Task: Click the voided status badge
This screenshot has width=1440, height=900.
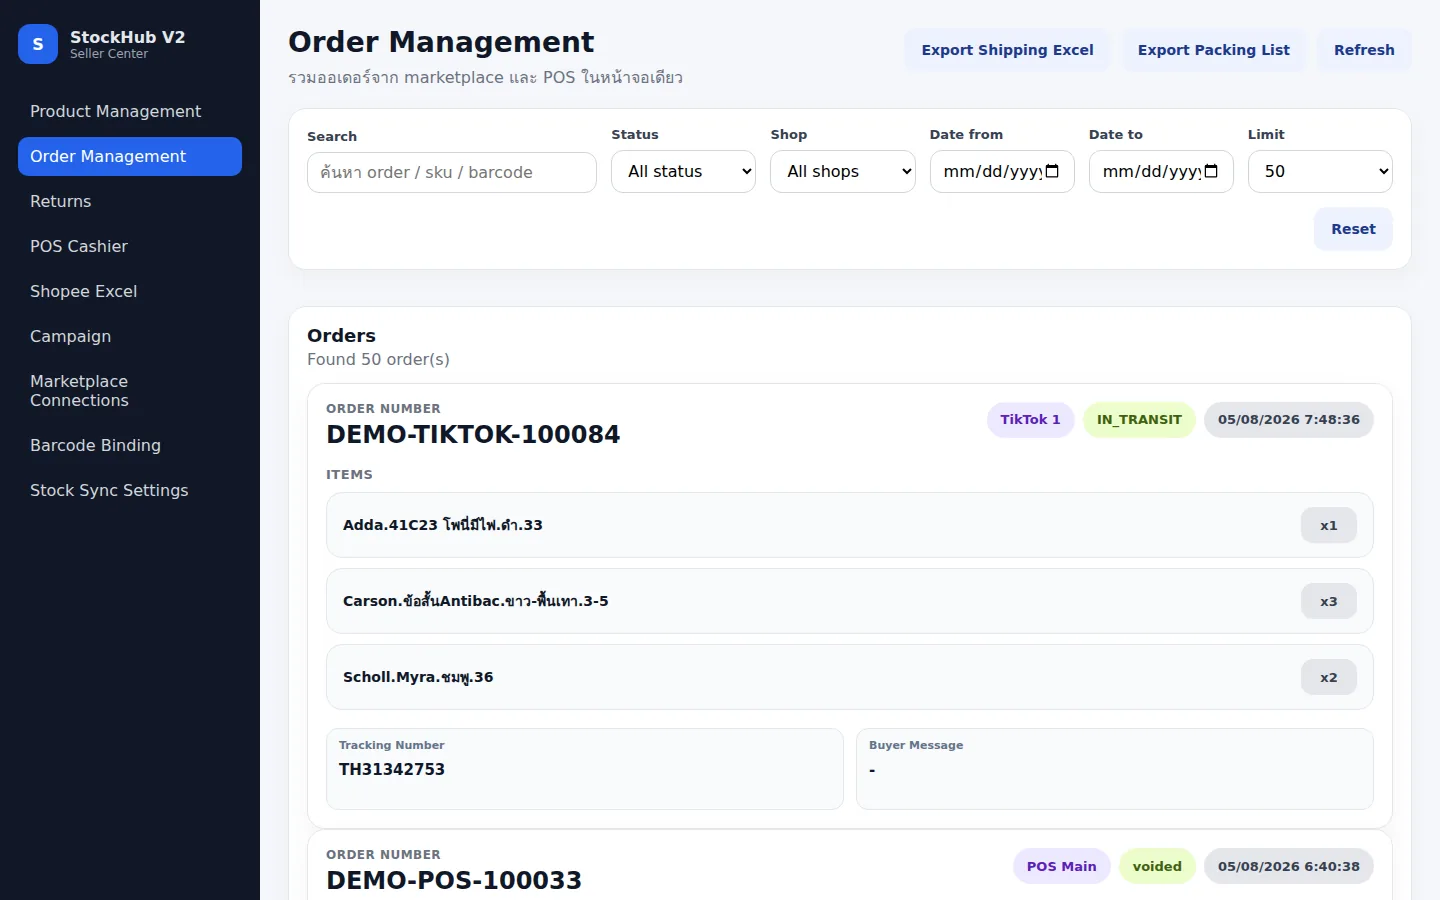Action: (x=1157, y=866)
